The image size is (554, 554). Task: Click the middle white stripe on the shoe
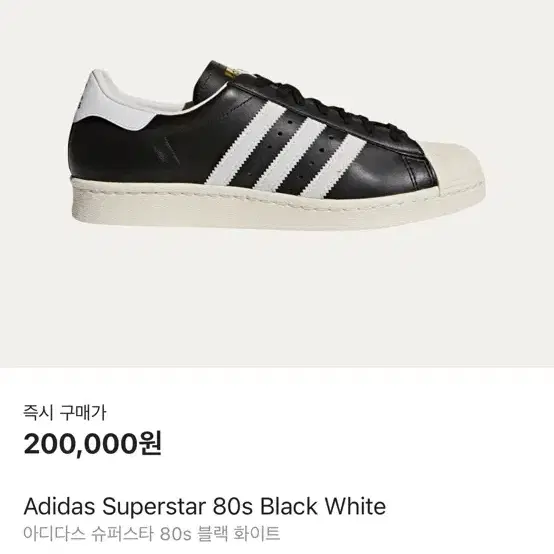290,154
